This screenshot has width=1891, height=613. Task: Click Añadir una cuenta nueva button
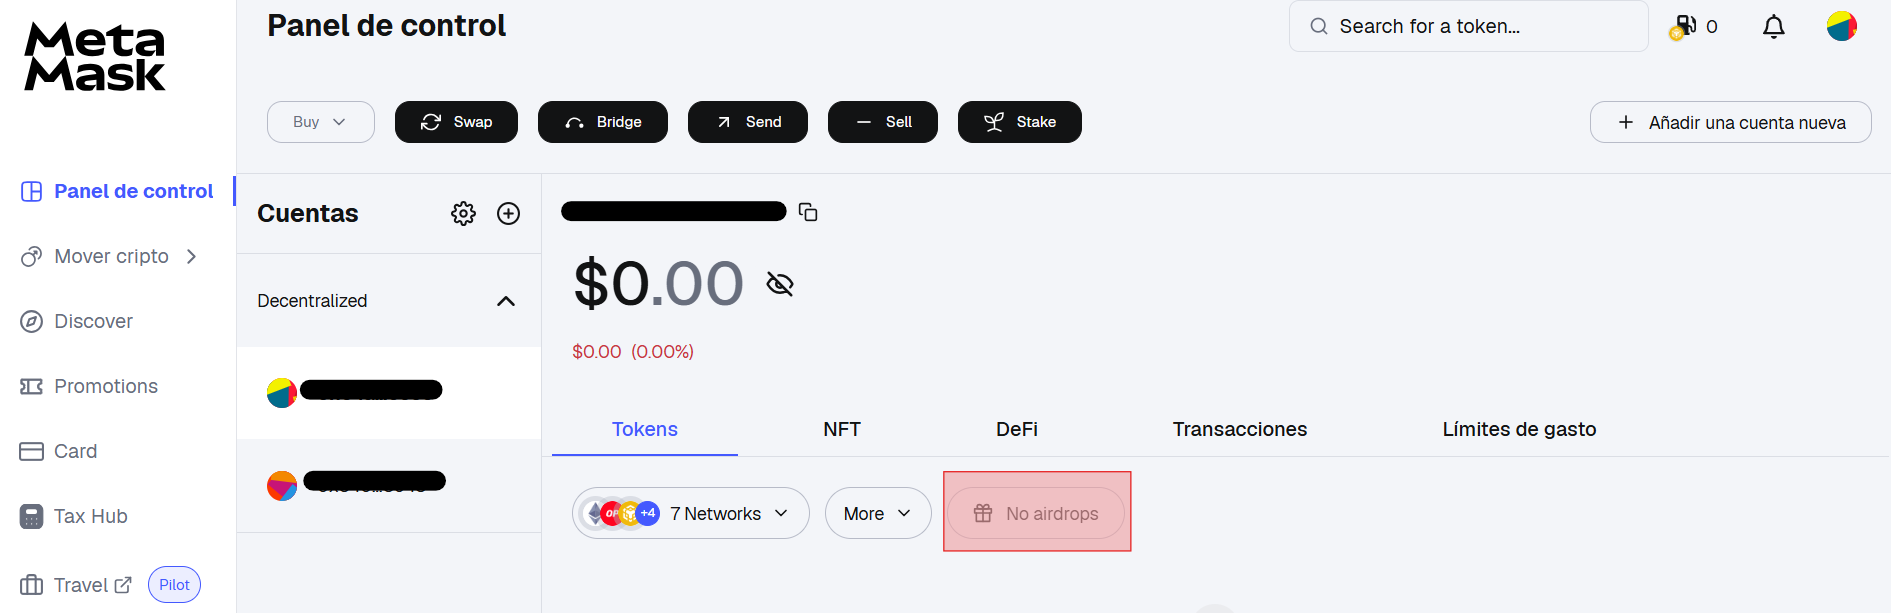click(x=1730, y=122)
